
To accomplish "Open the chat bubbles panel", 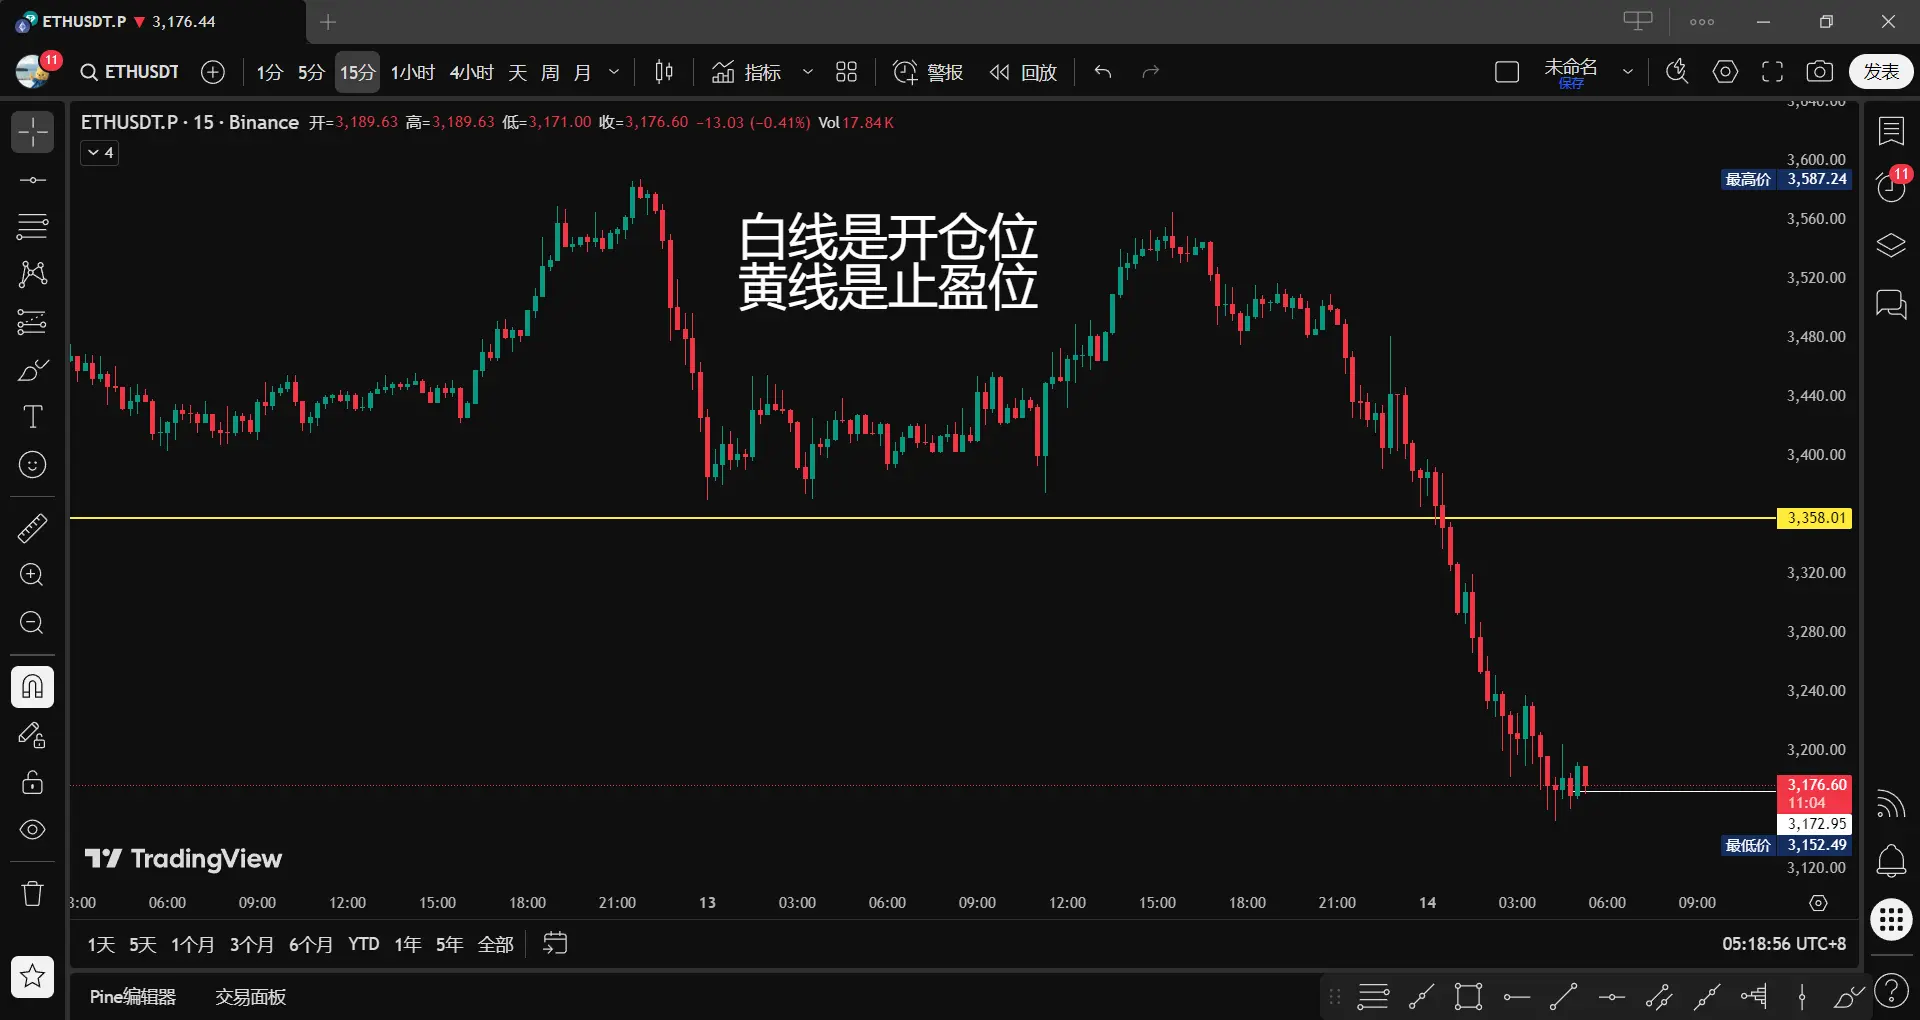I will pos(1891,304).
